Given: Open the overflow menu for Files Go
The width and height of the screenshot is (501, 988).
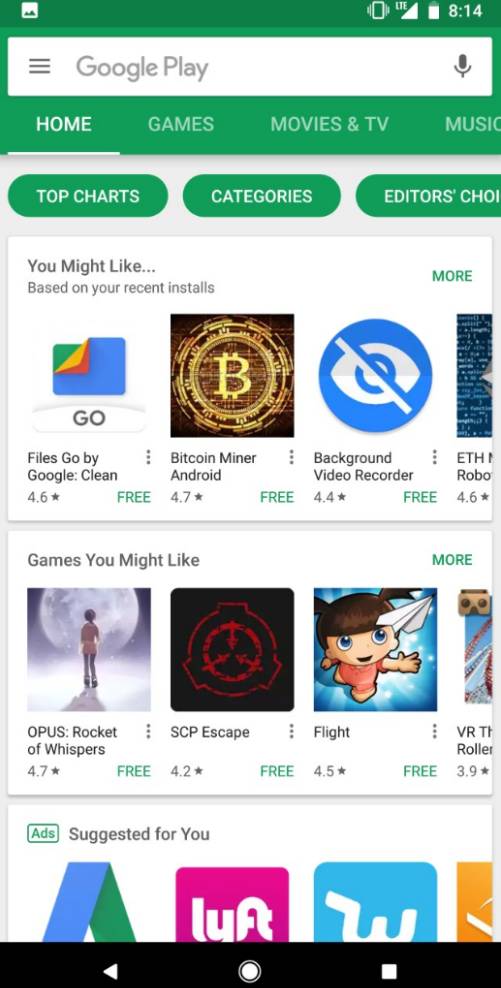Looking at the screenshot, I should 148,457.
